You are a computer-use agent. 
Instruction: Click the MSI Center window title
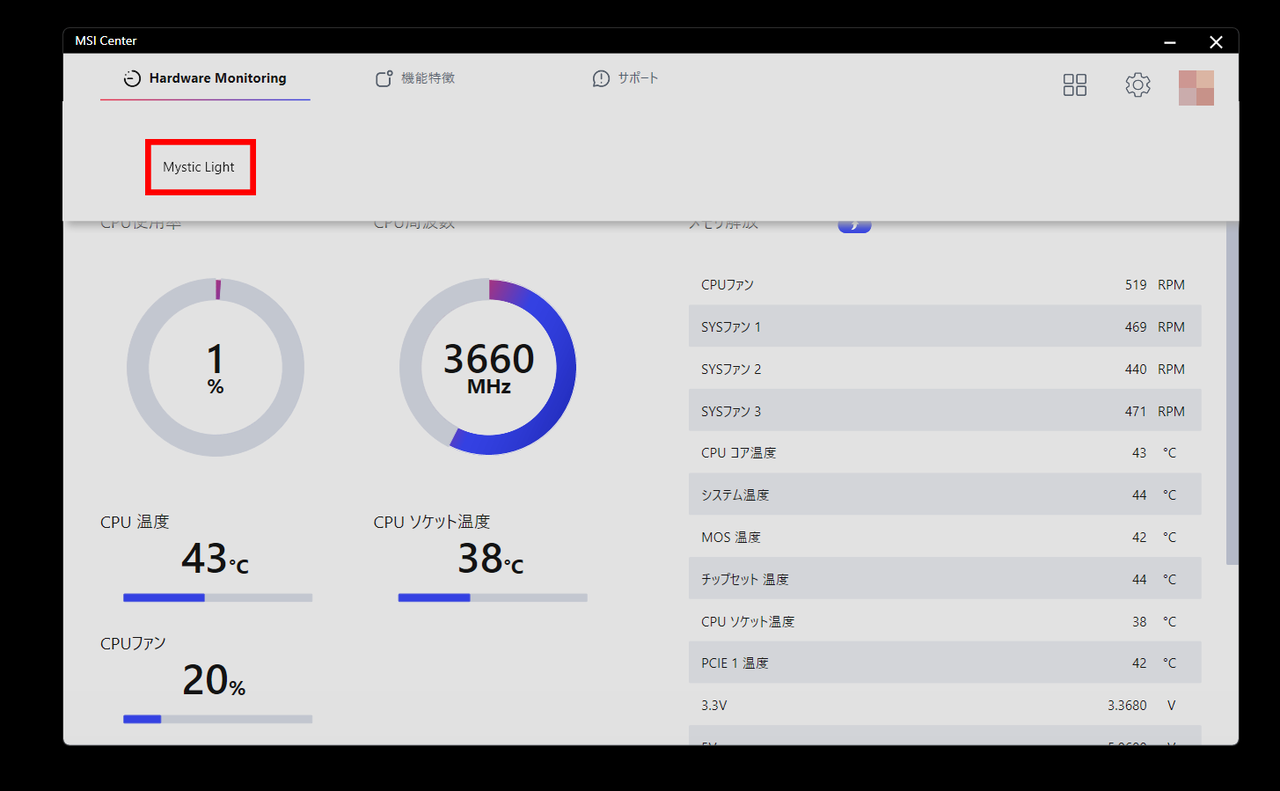click(x=106, y=41)
